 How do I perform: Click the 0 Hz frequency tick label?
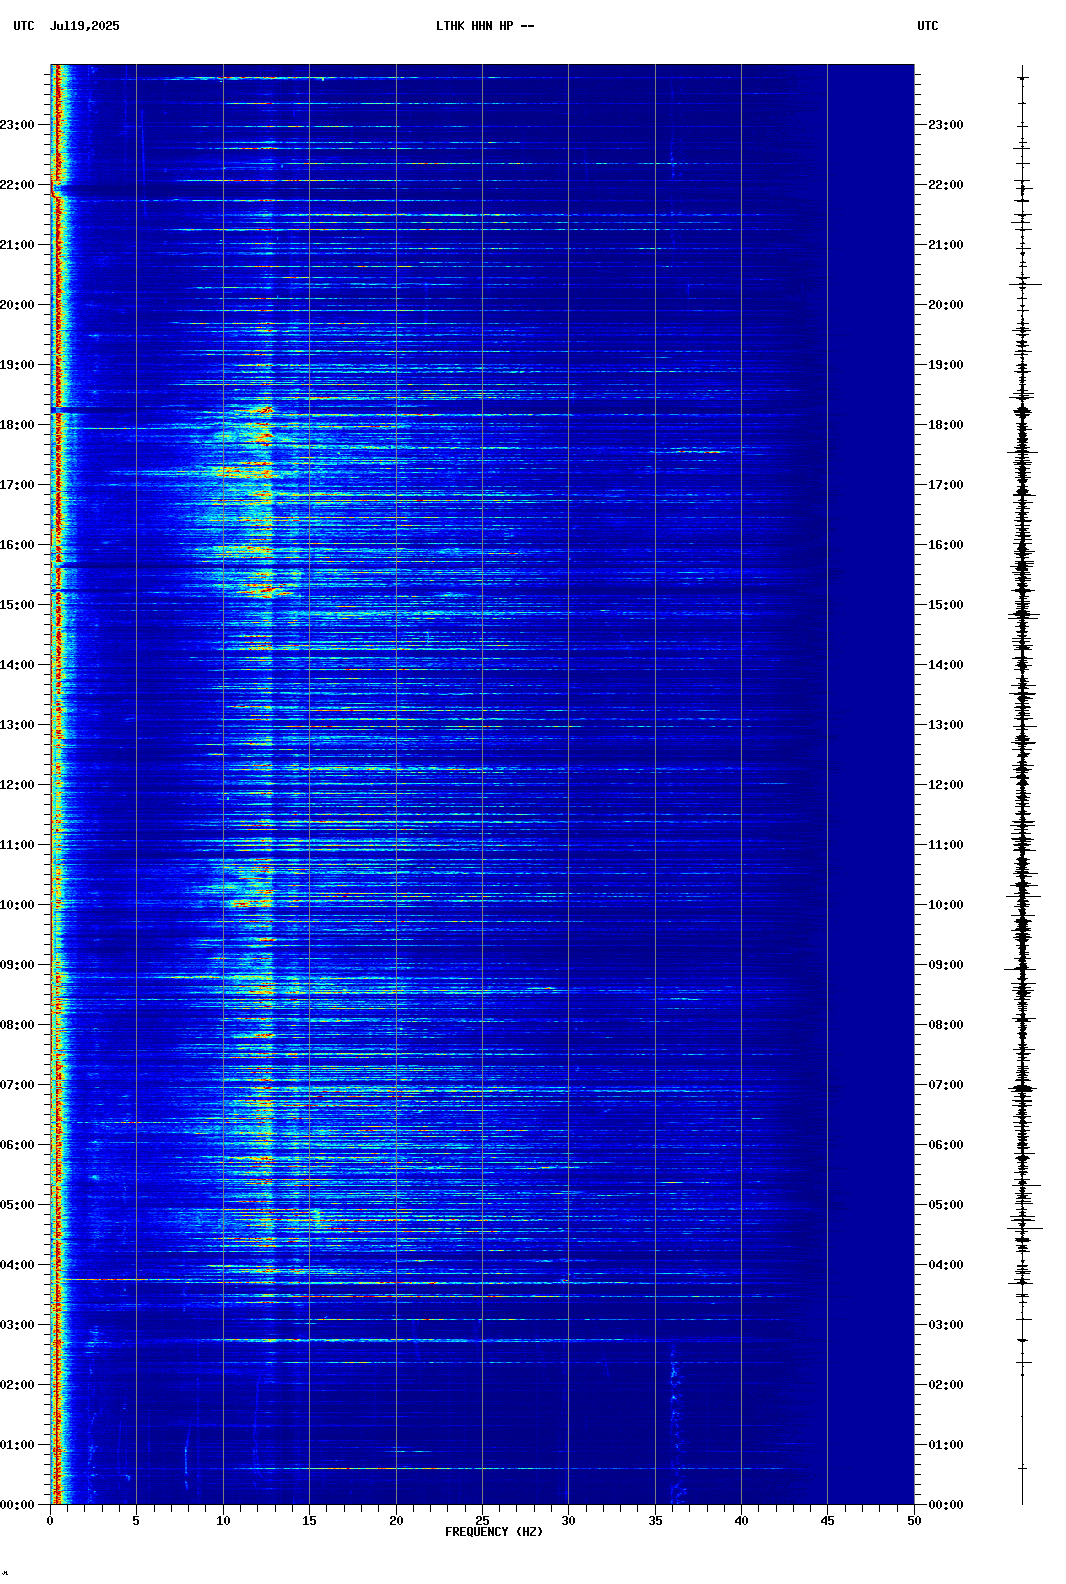point(50,1521)
